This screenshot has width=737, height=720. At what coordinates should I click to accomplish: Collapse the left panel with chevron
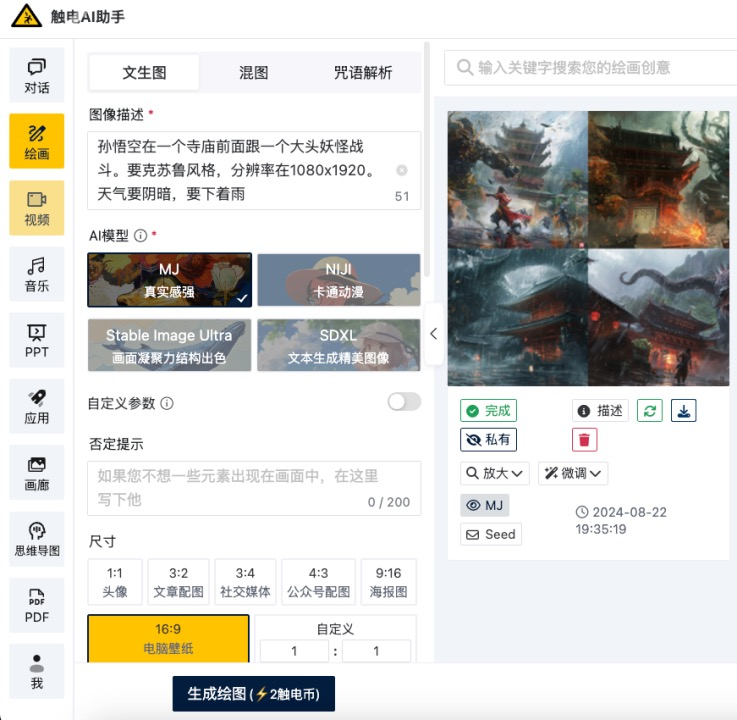(x=433, y=334)
